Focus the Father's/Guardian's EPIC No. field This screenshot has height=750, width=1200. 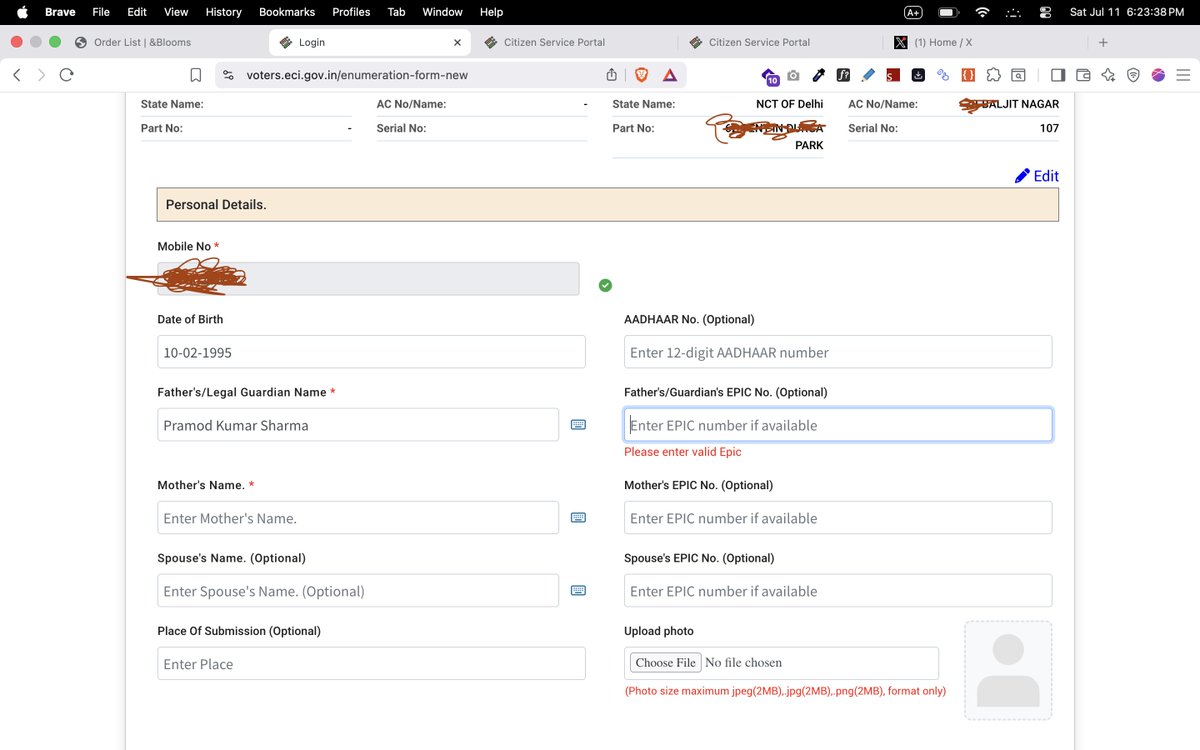[838, 425]
